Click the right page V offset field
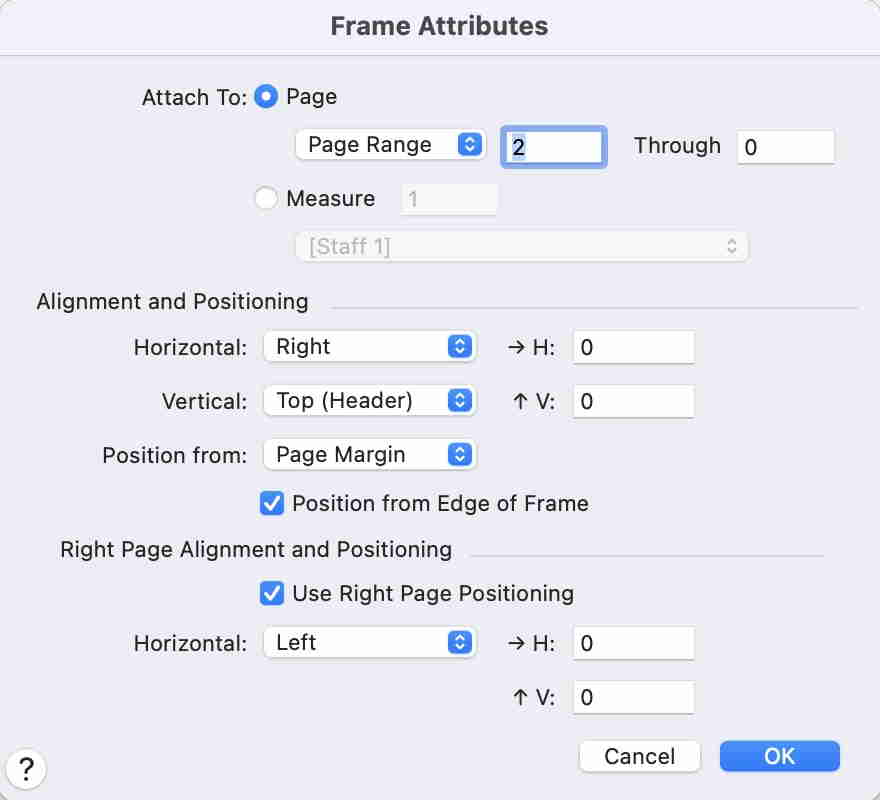 pyautogui.click(x=634, y=698)
